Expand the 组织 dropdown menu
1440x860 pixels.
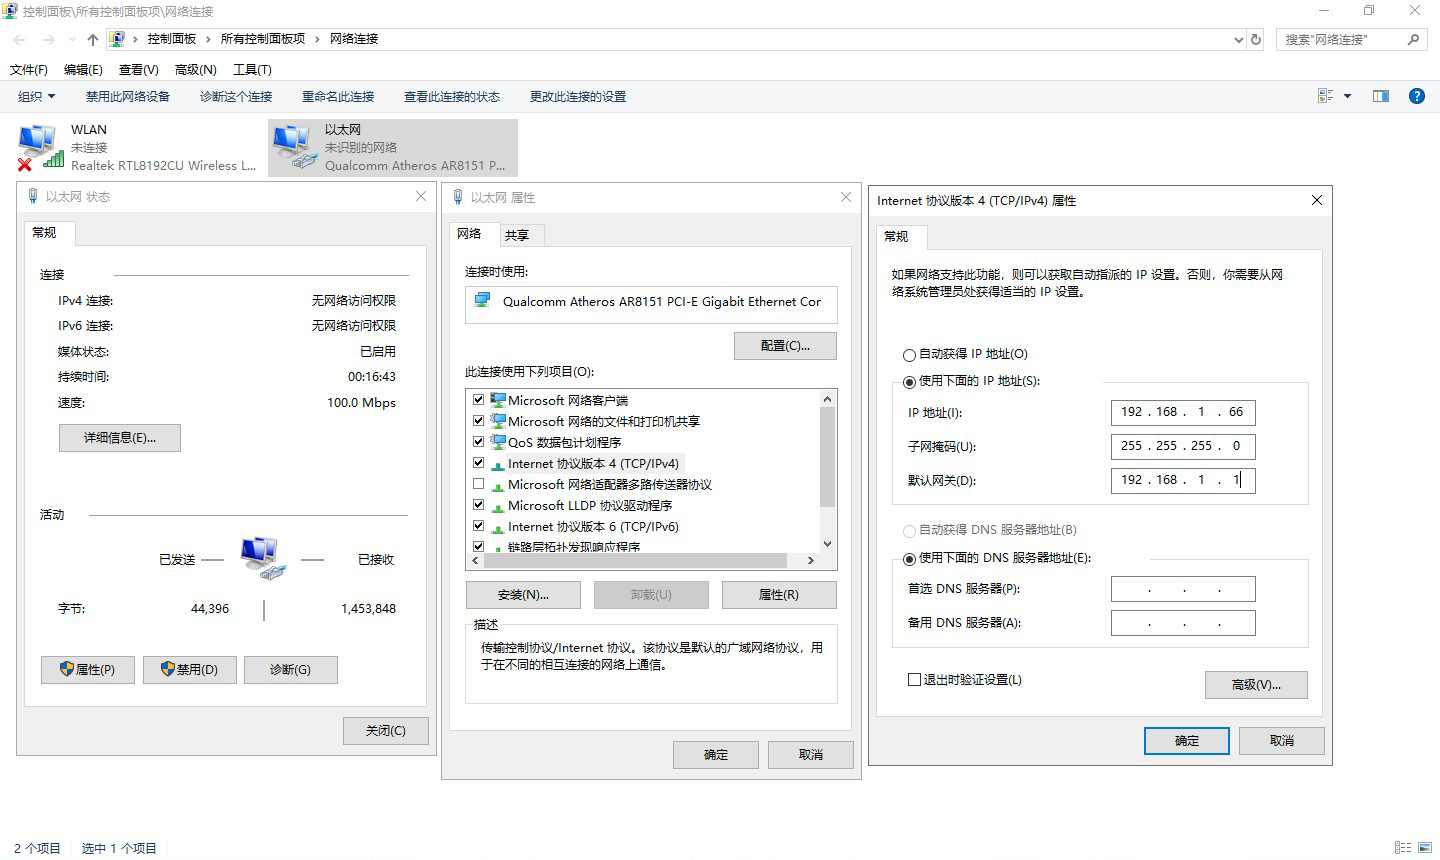[37, 96]
